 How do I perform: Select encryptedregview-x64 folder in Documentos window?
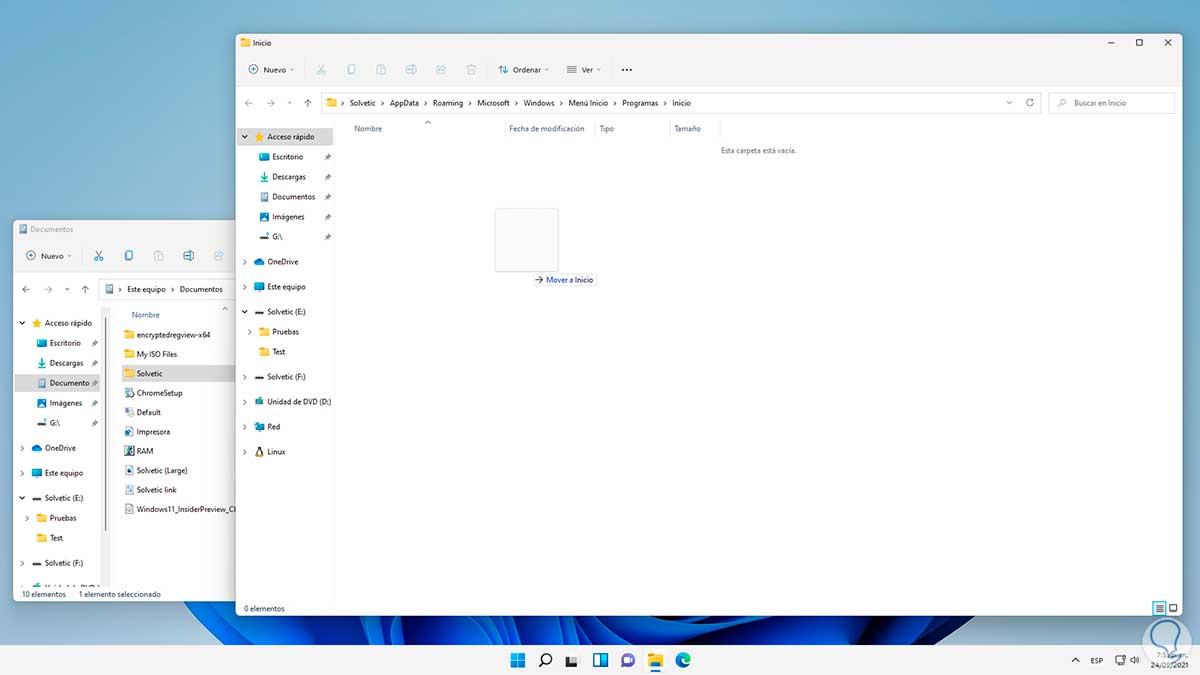click(x=173, y=335)
